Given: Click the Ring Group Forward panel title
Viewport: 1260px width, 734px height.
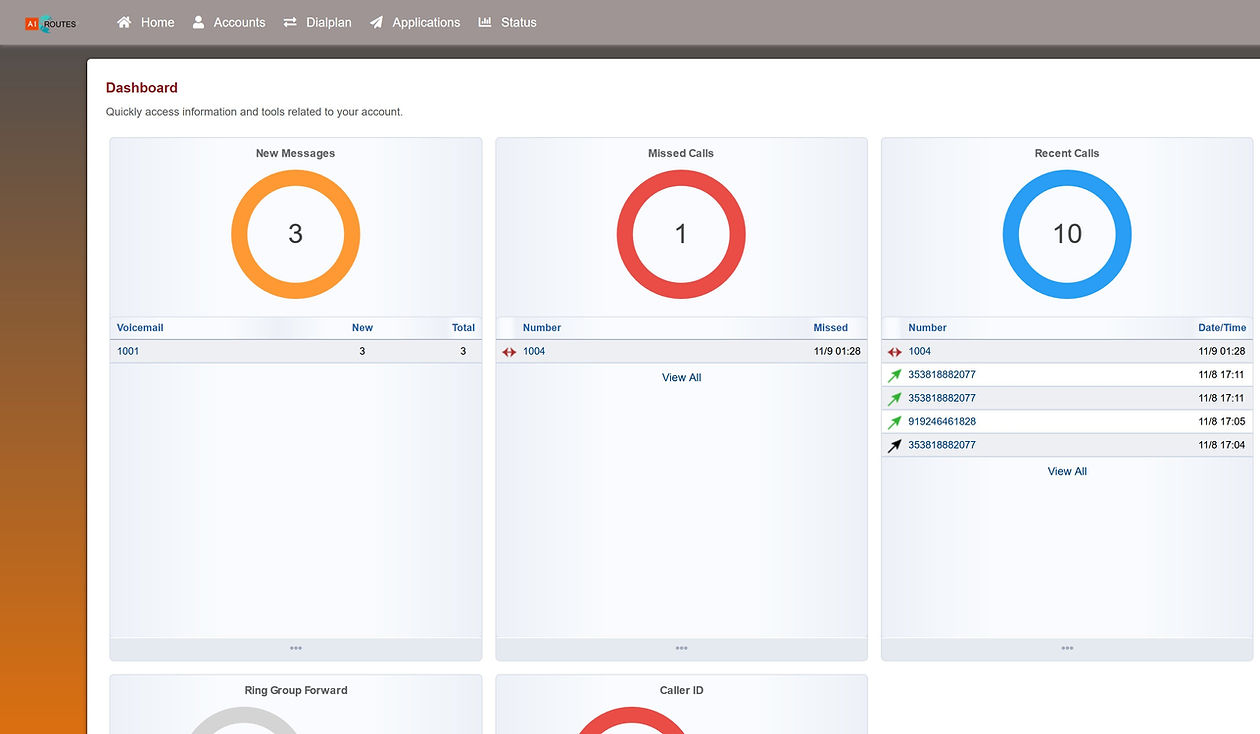Looking at the screenshot, I should tap(296, 690).
